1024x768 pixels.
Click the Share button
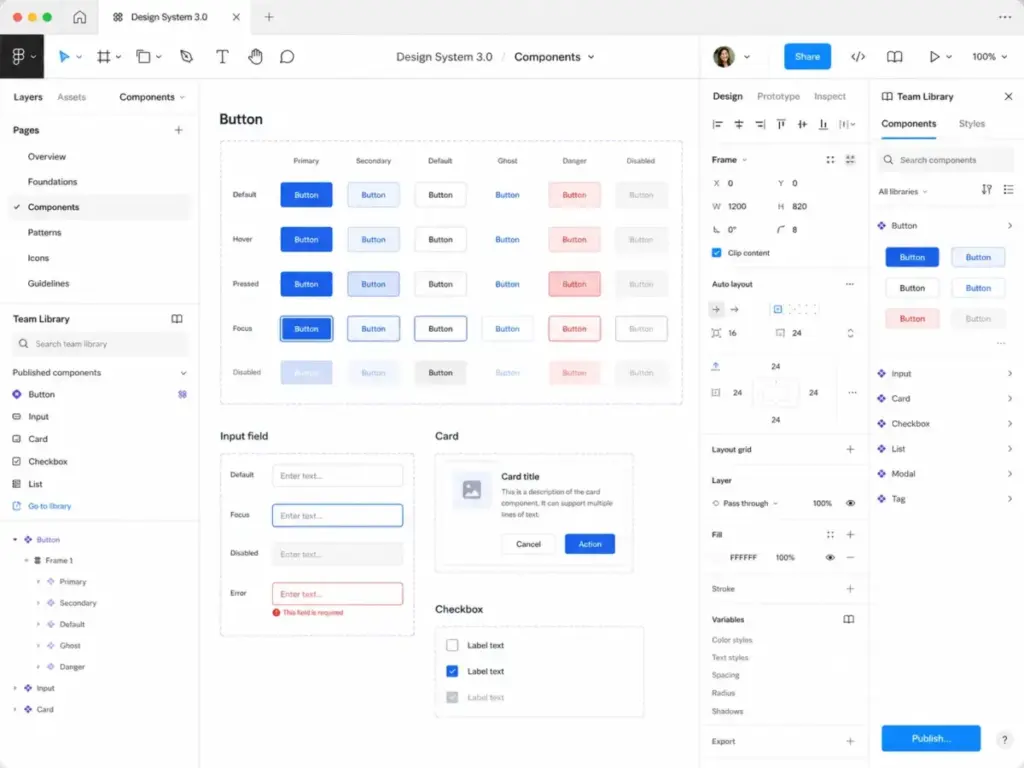[x=807, y=57]
